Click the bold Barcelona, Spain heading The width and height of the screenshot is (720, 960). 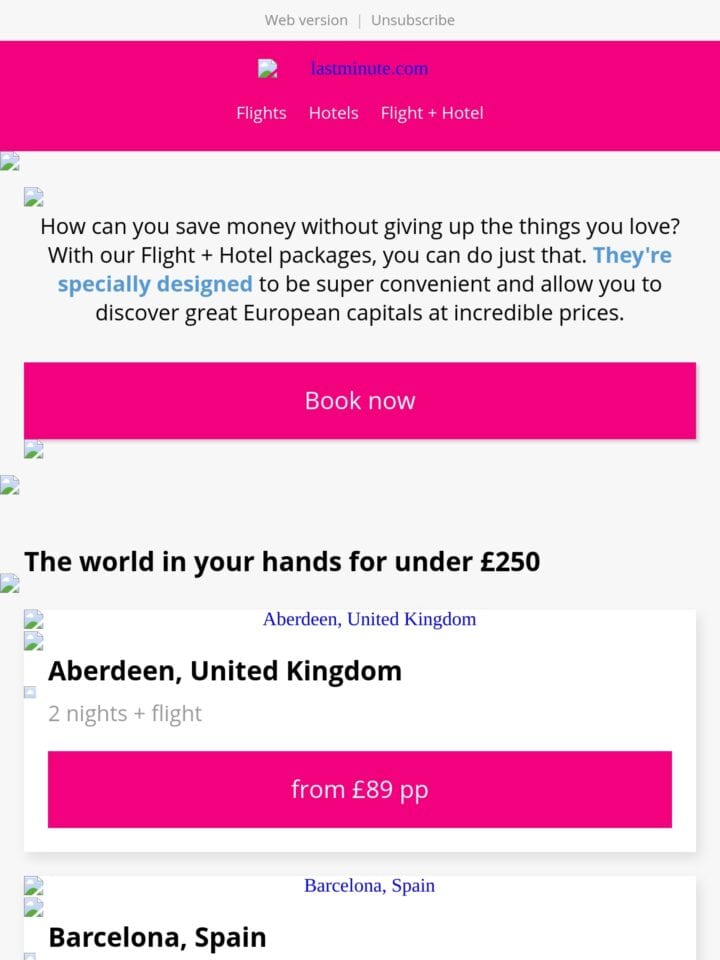click(157, 937)
